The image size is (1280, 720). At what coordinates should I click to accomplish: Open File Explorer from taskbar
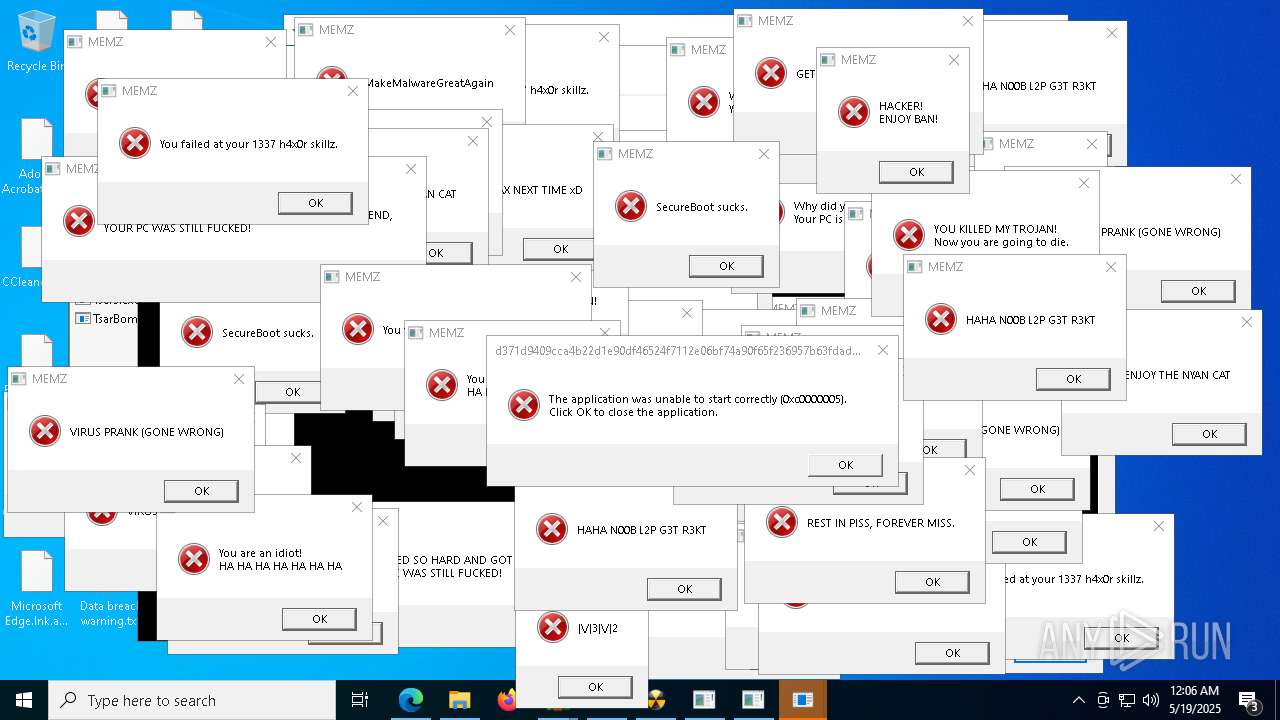(x=459, y=700)
